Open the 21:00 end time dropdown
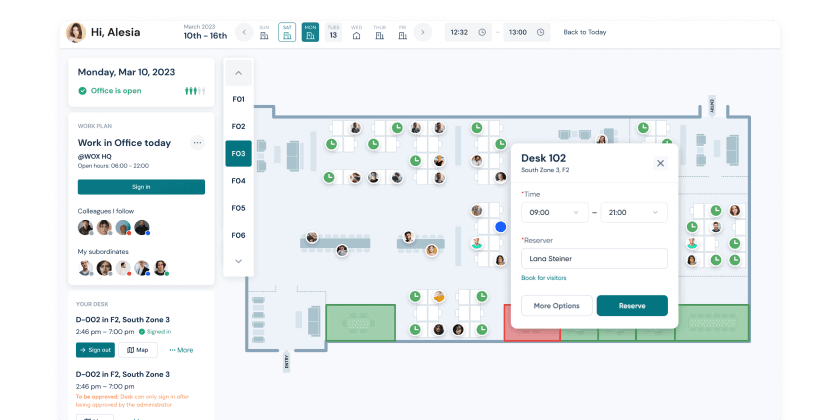This screenshot has height=420, width=840. tap(633, 212)
